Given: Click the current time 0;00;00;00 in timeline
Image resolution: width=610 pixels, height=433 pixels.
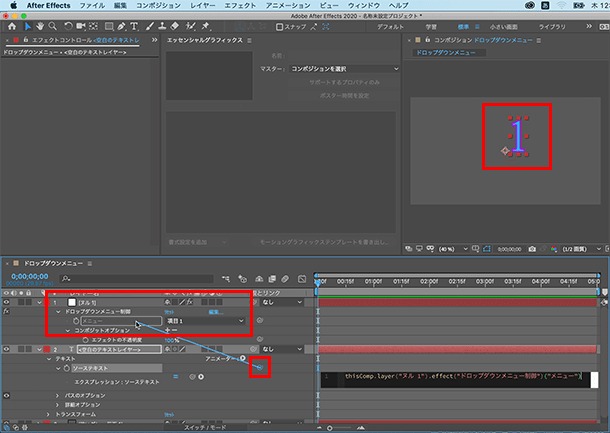Looking at the screenshot, I should click(x=30, y=276).
